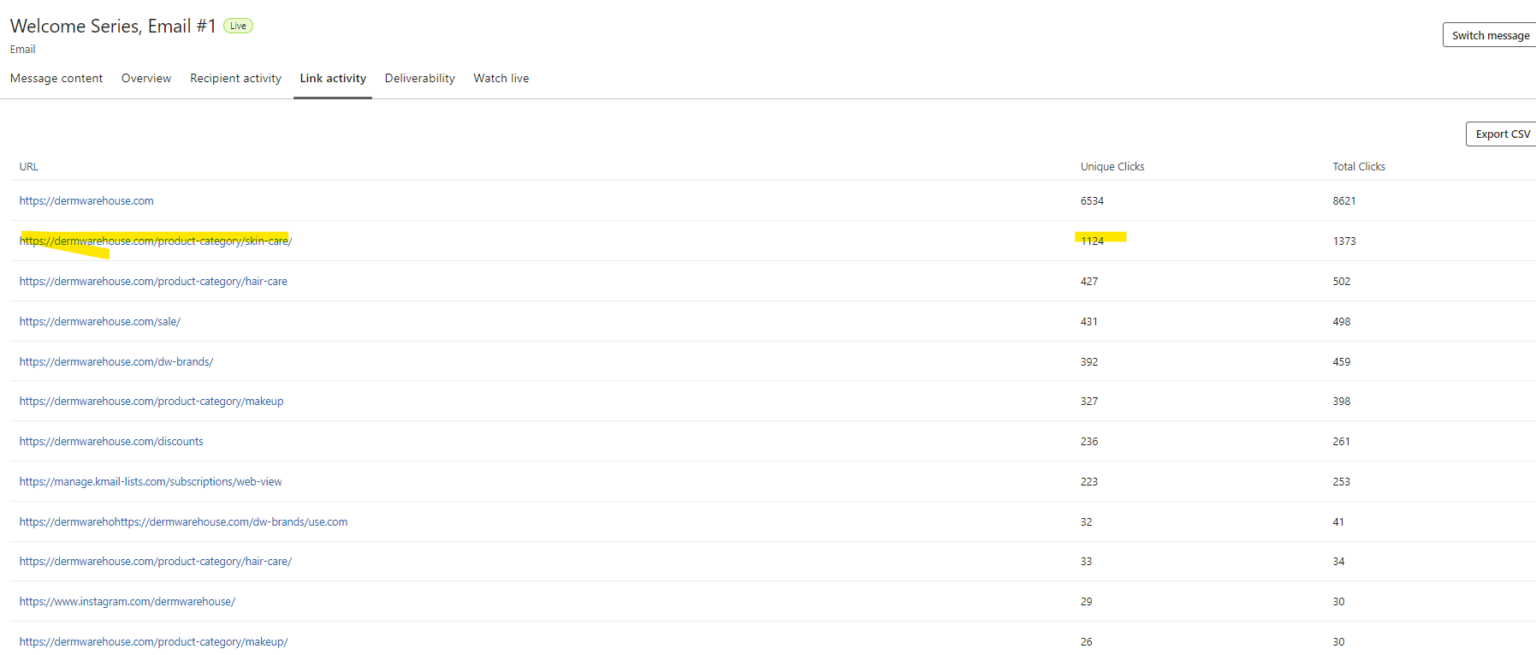Open the dw-brands link with 392 clicks
Screen dimensions: 1536x655
tap(116, 361)
